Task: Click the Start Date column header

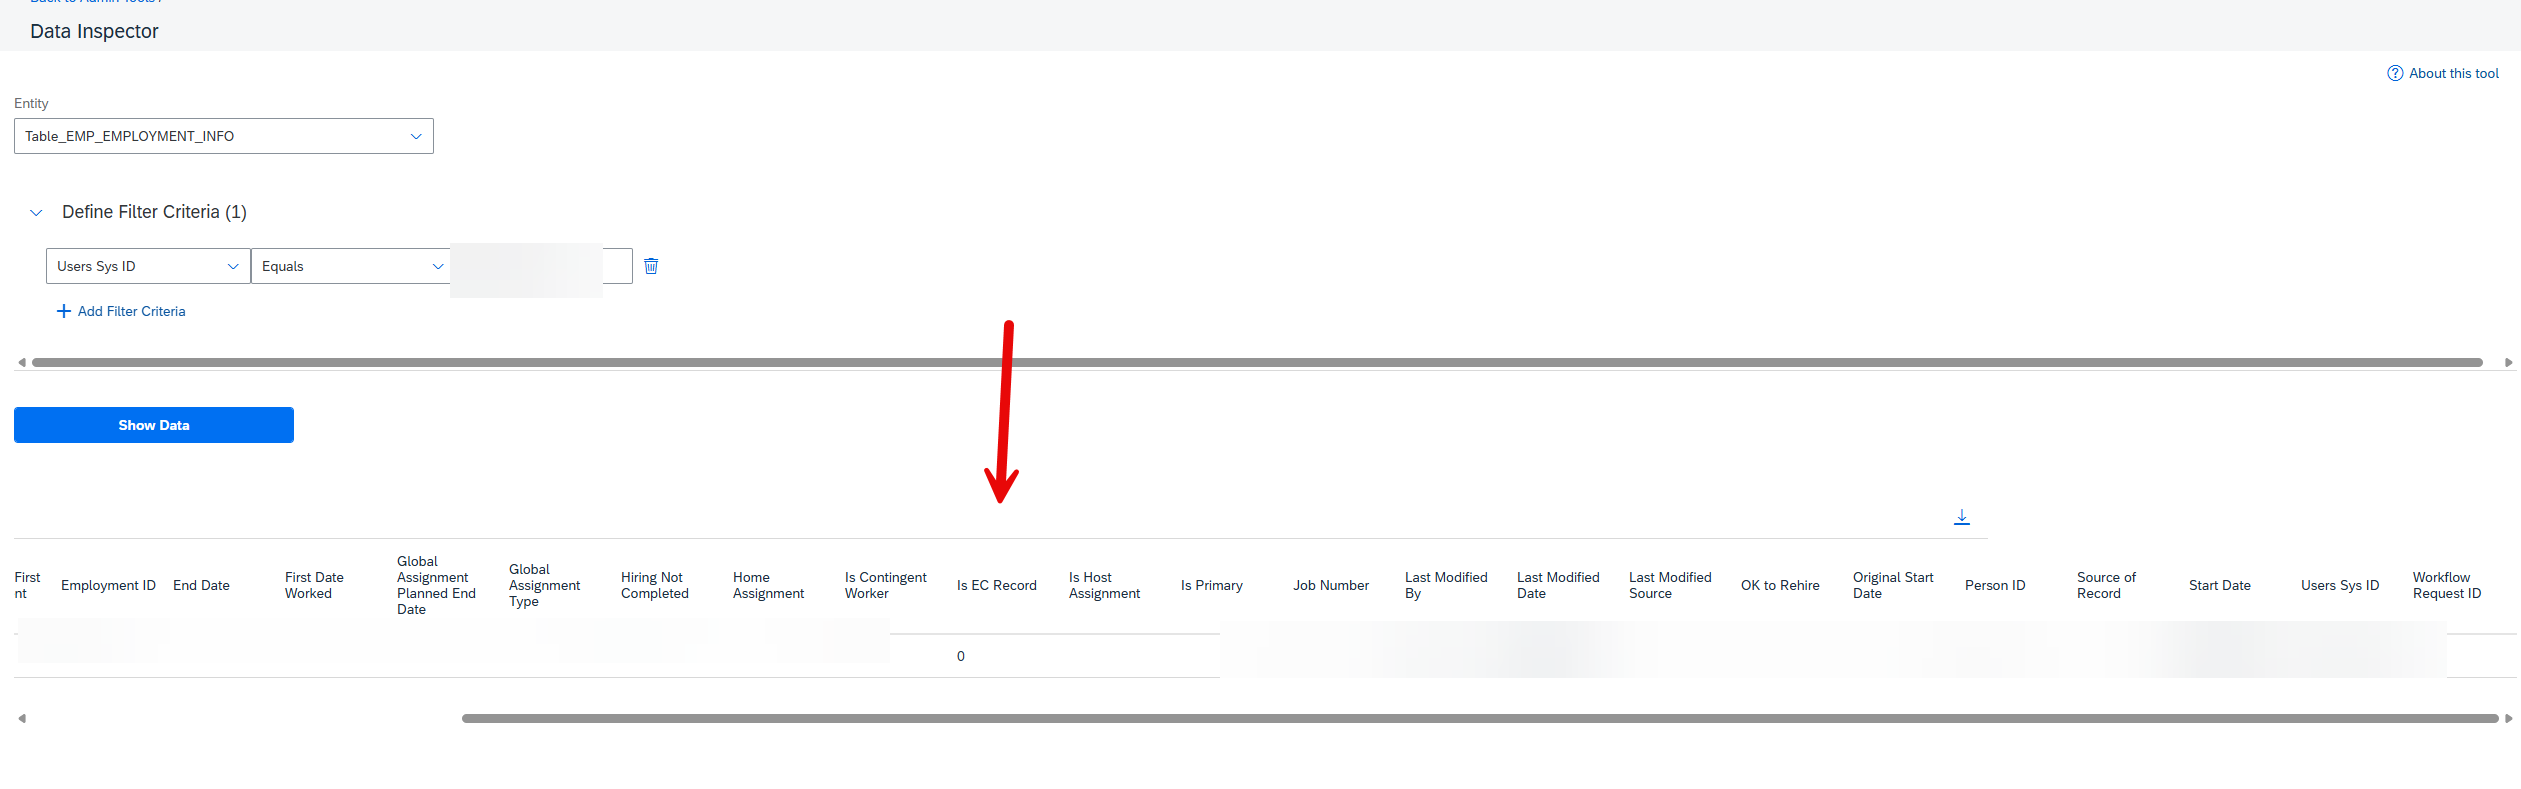Action: [2219, 585]
